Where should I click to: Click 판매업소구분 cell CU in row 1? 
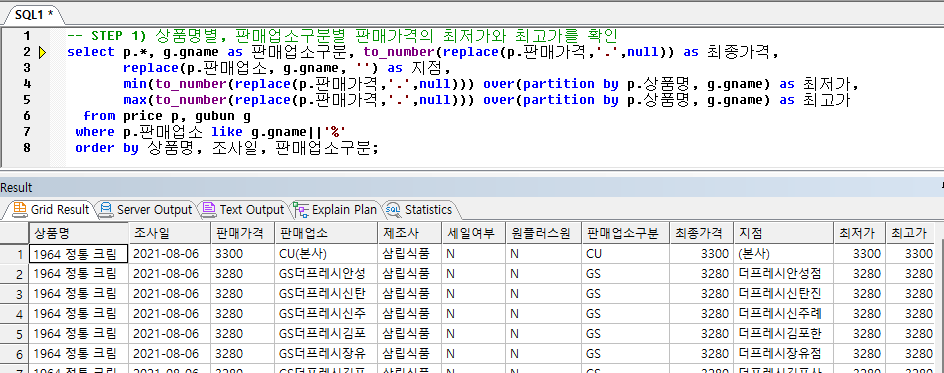pyautogui.click(x=626, y=254)
